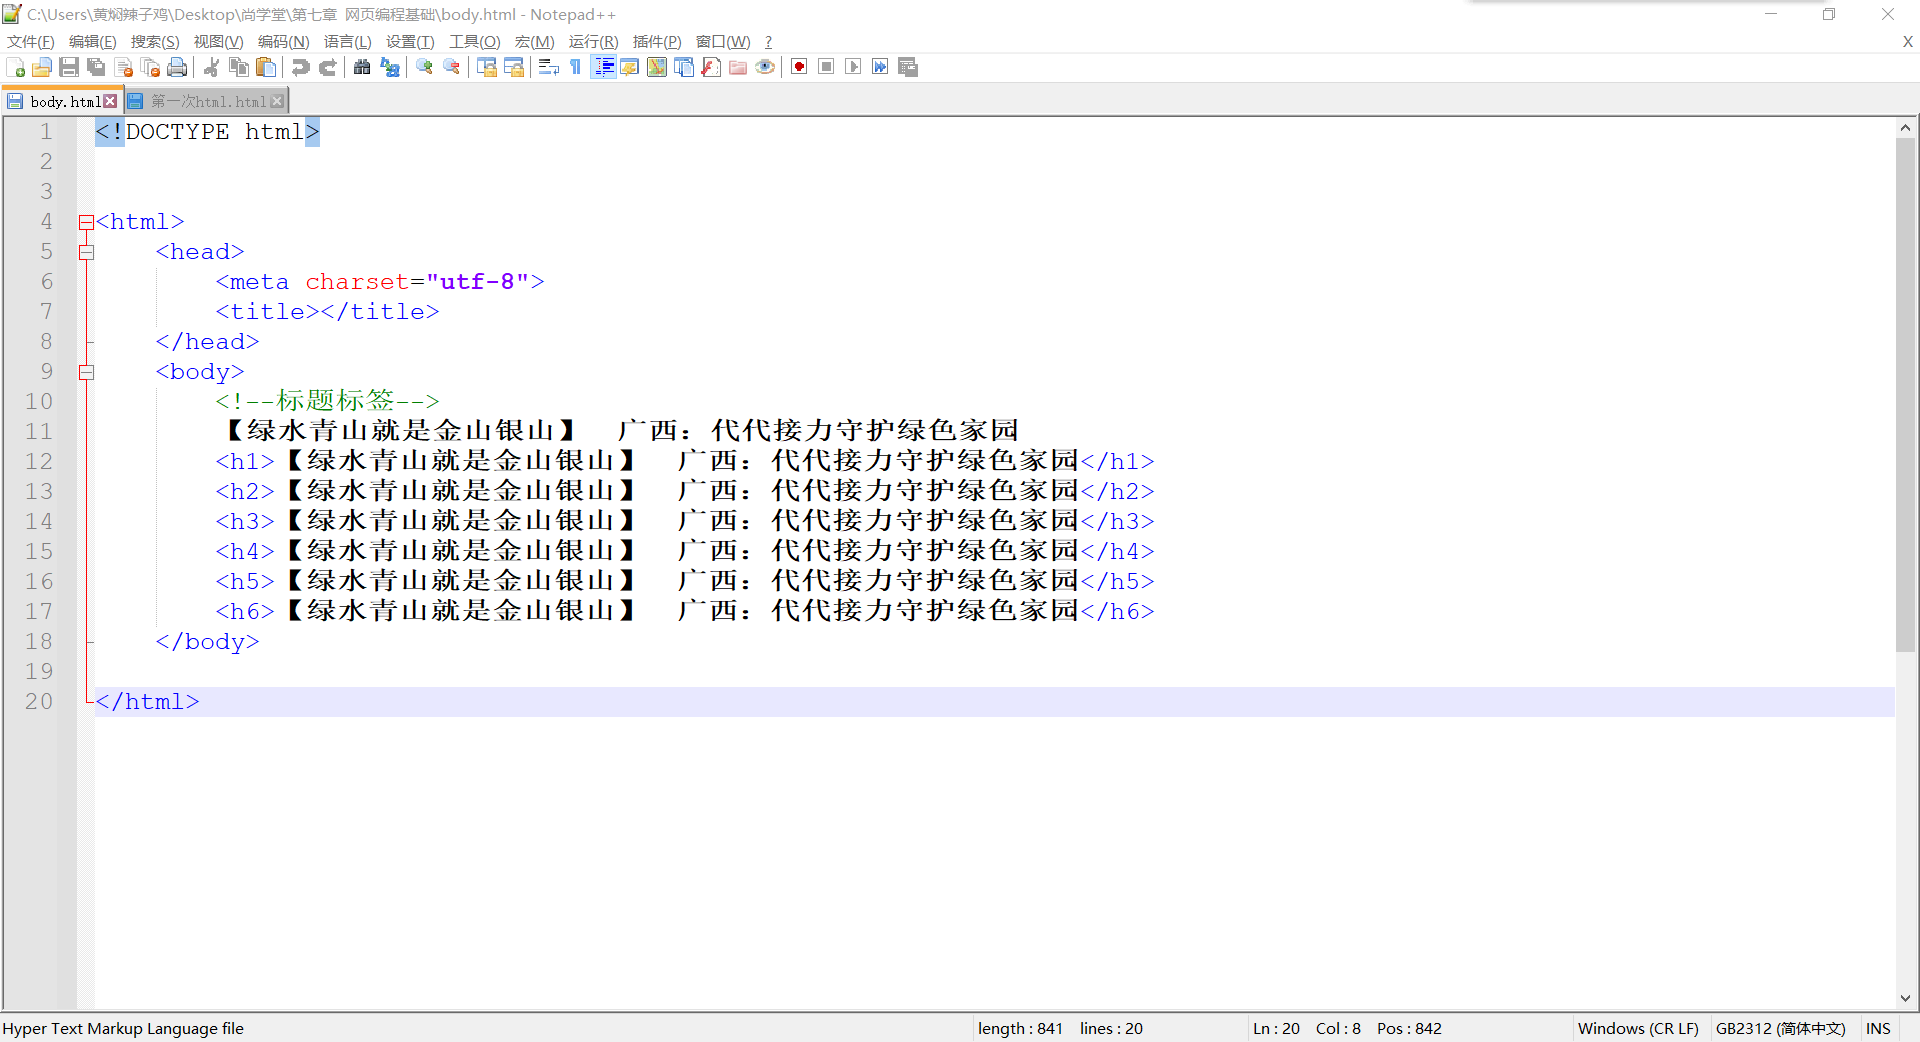Screen dimensions: 1920x1042
Task: Collapse the html fold marker
Action: pos(86,222)
